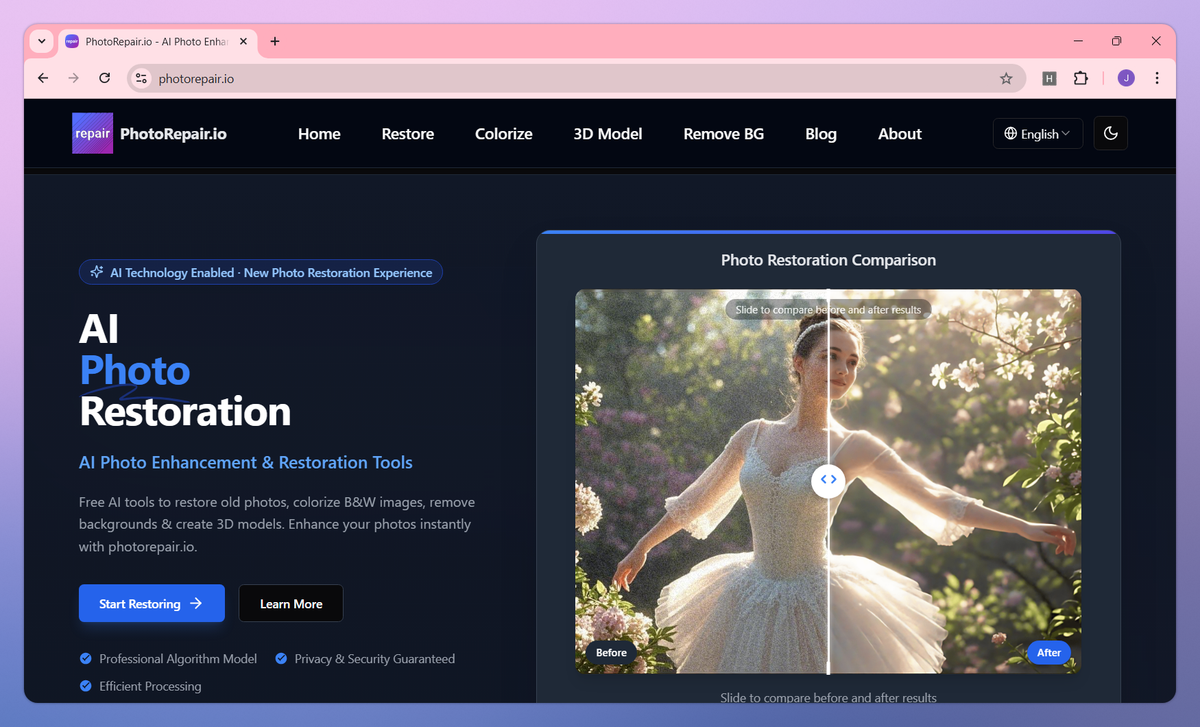1200x727 pixels.
Task: Select 3D Model in navigation
Action: tap(608, 134)
